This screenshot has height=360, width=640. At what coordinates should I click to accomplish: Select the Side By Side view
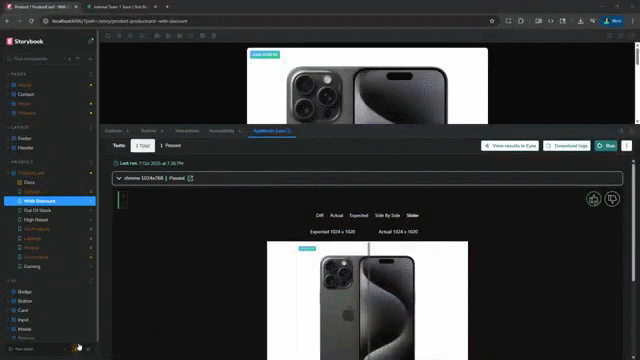pyautogui.click(x=387, y=216)
